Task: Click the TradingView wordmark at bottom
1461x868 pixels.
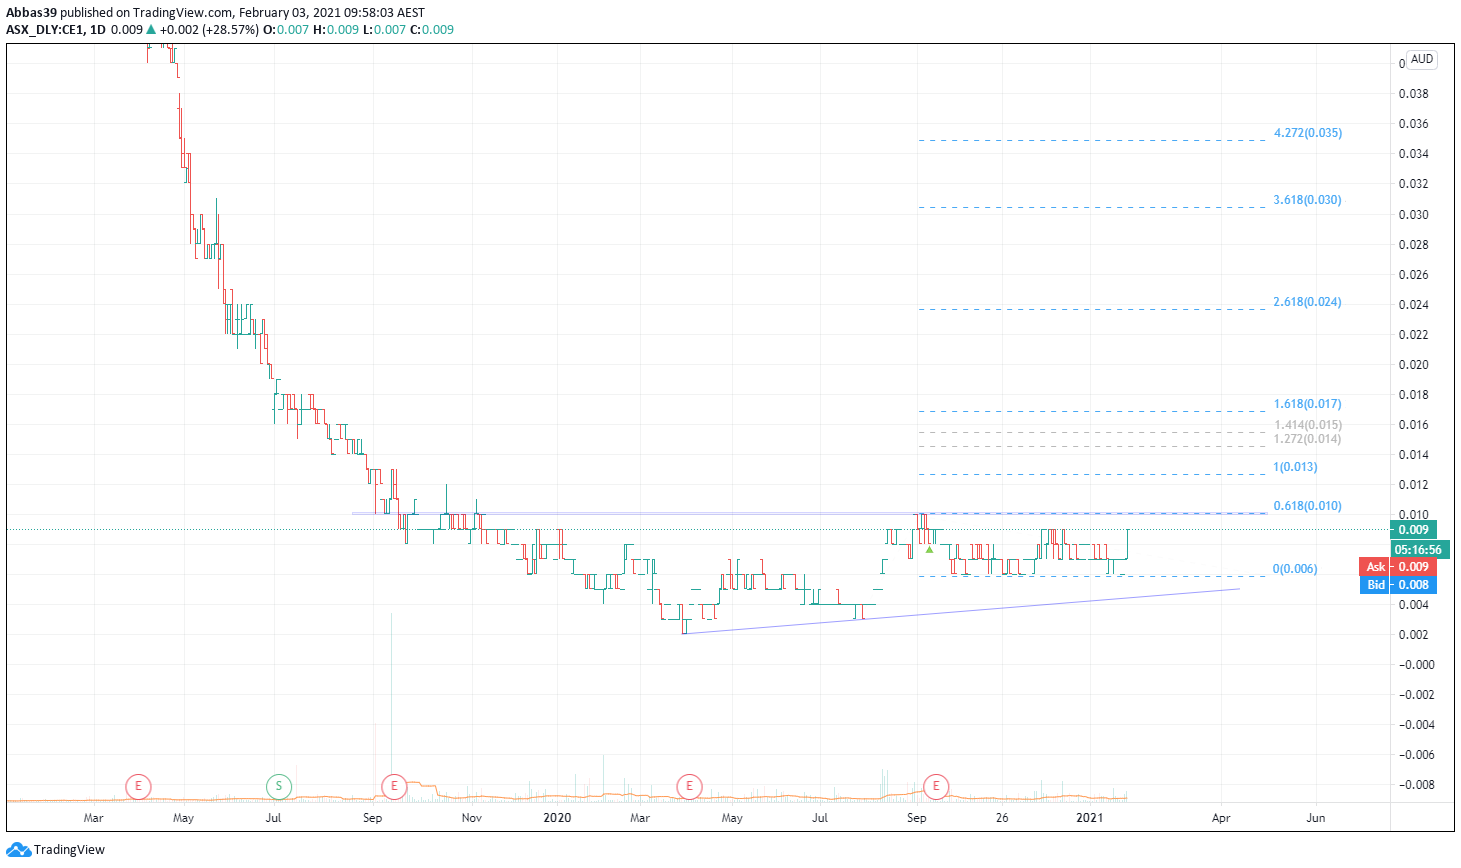Action: point(69,850)
